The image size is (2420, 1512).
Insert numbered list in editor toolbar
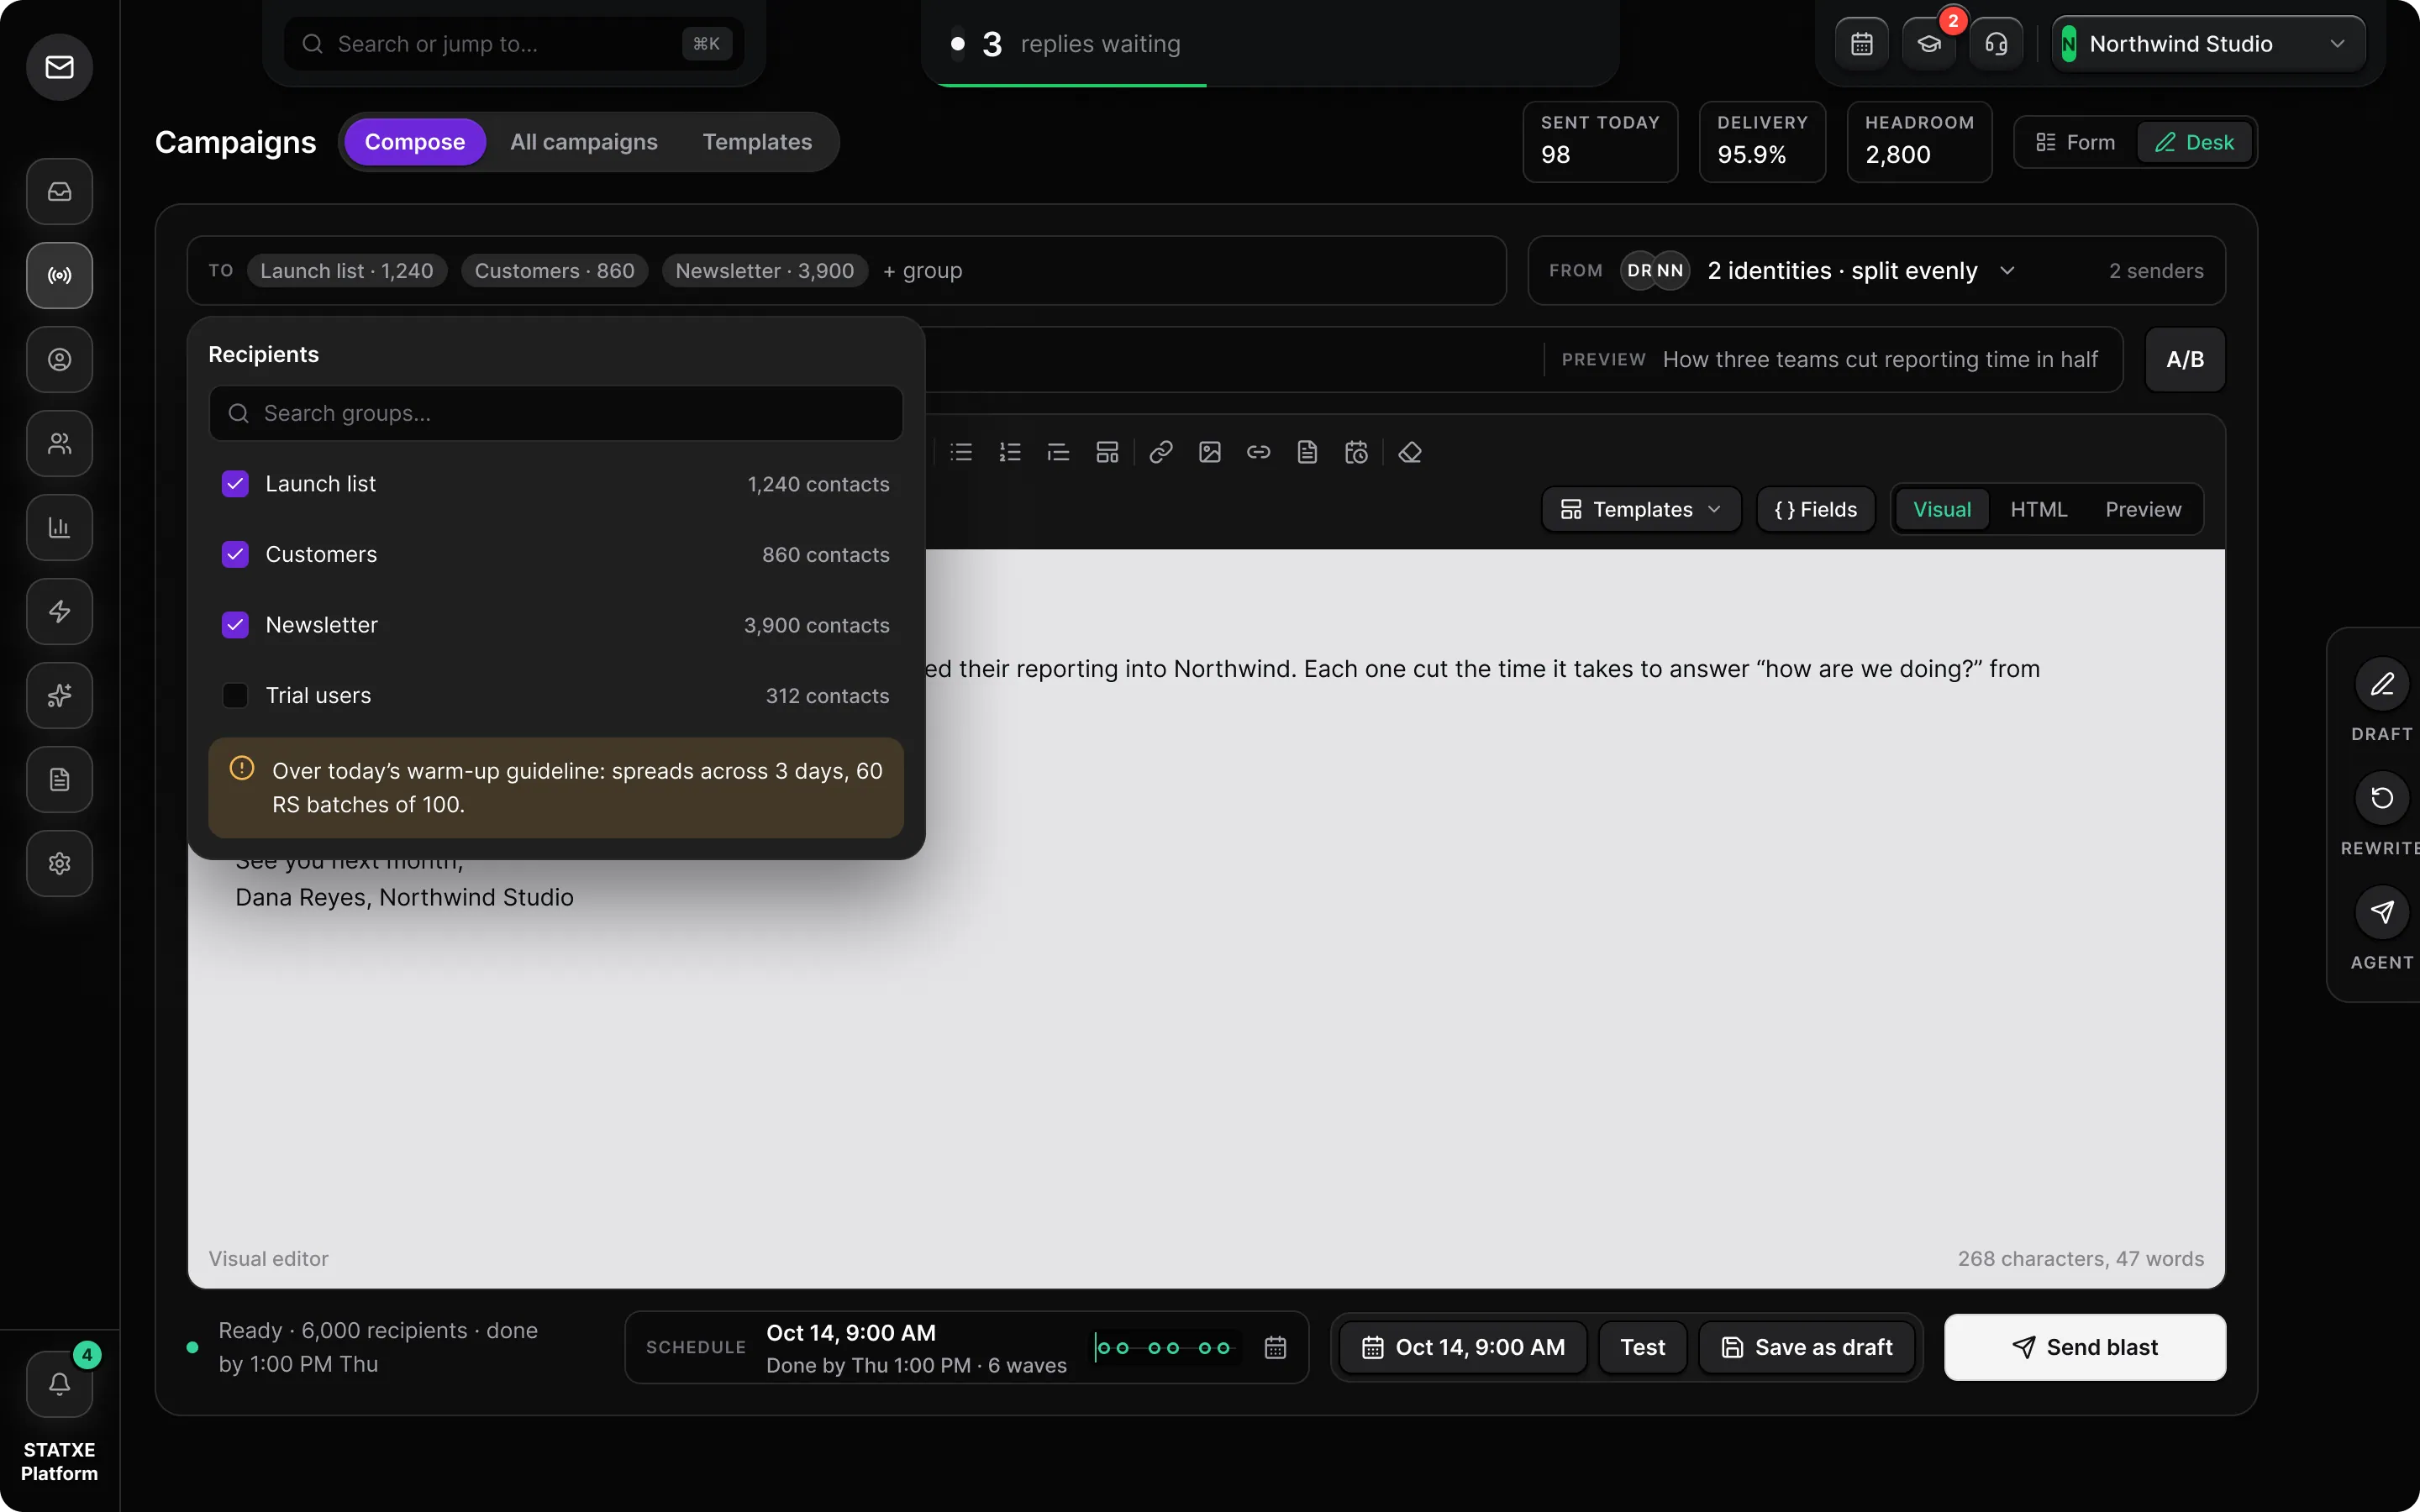1010,452
